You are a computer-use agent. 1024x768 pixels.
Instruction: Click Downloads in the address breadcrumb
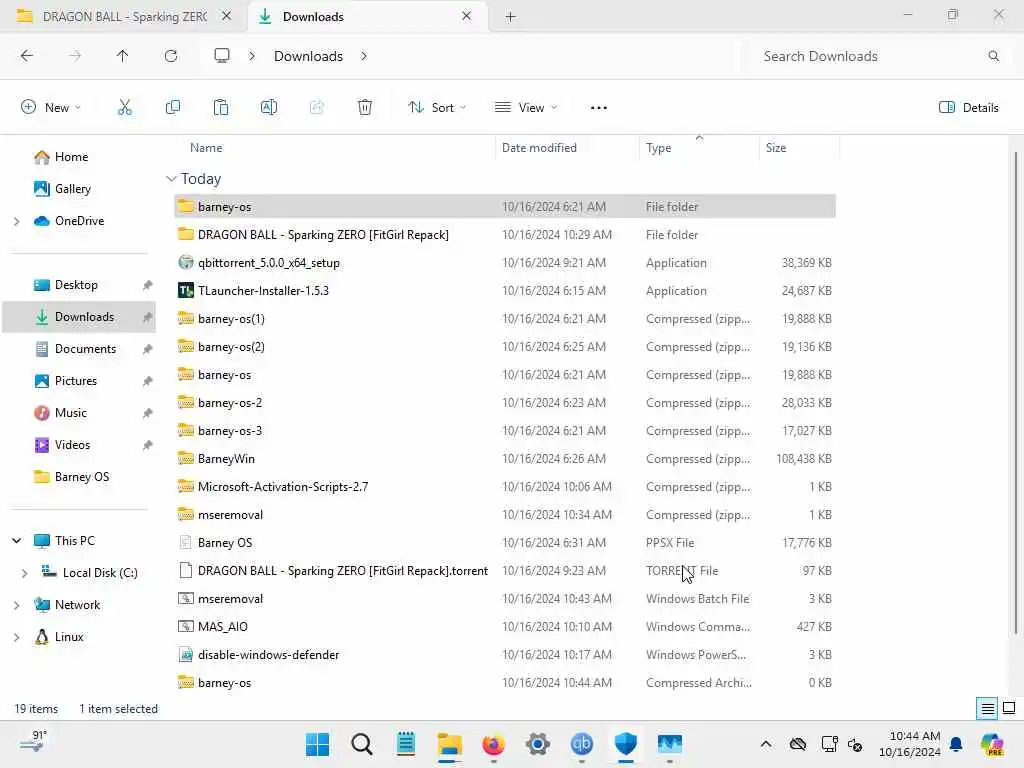tap(308, 56)
